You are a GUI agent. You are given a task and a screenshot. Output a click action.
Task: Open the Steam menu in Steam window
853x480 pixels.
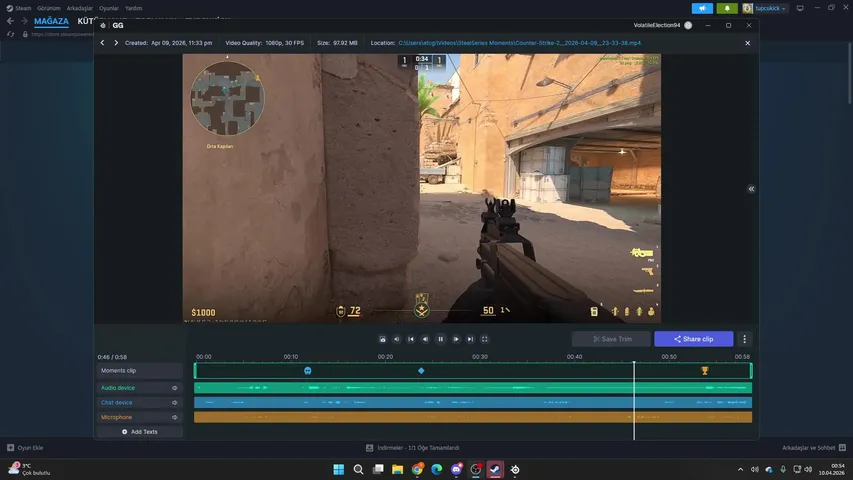click(x=19, y=8)
